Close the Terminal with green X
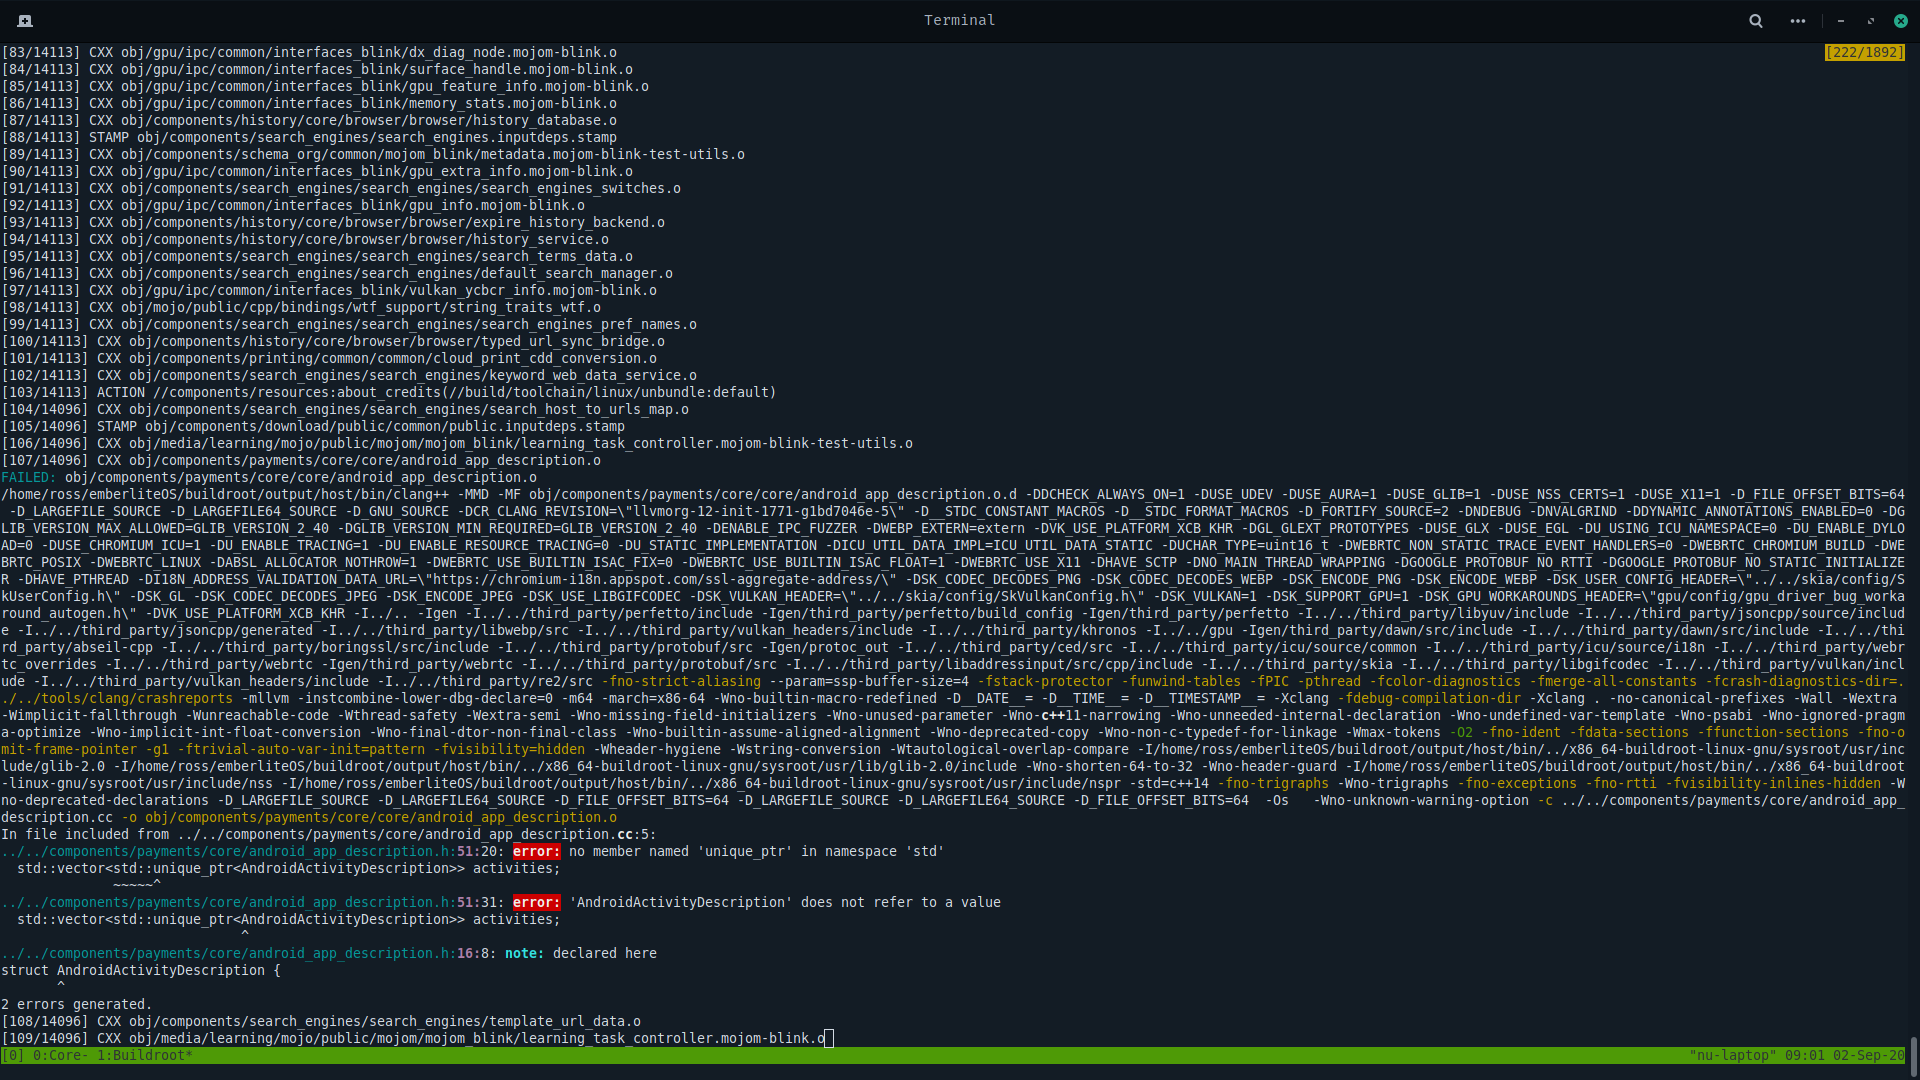The image size is (1920, 1080). click(1900, 20)
